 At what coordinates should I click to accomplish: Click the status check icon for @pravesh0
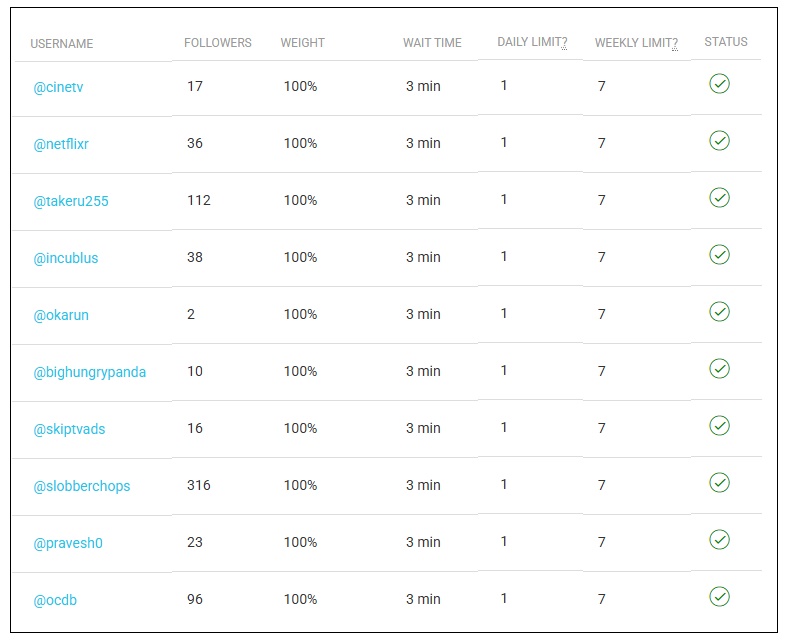(x=719, y=539)
